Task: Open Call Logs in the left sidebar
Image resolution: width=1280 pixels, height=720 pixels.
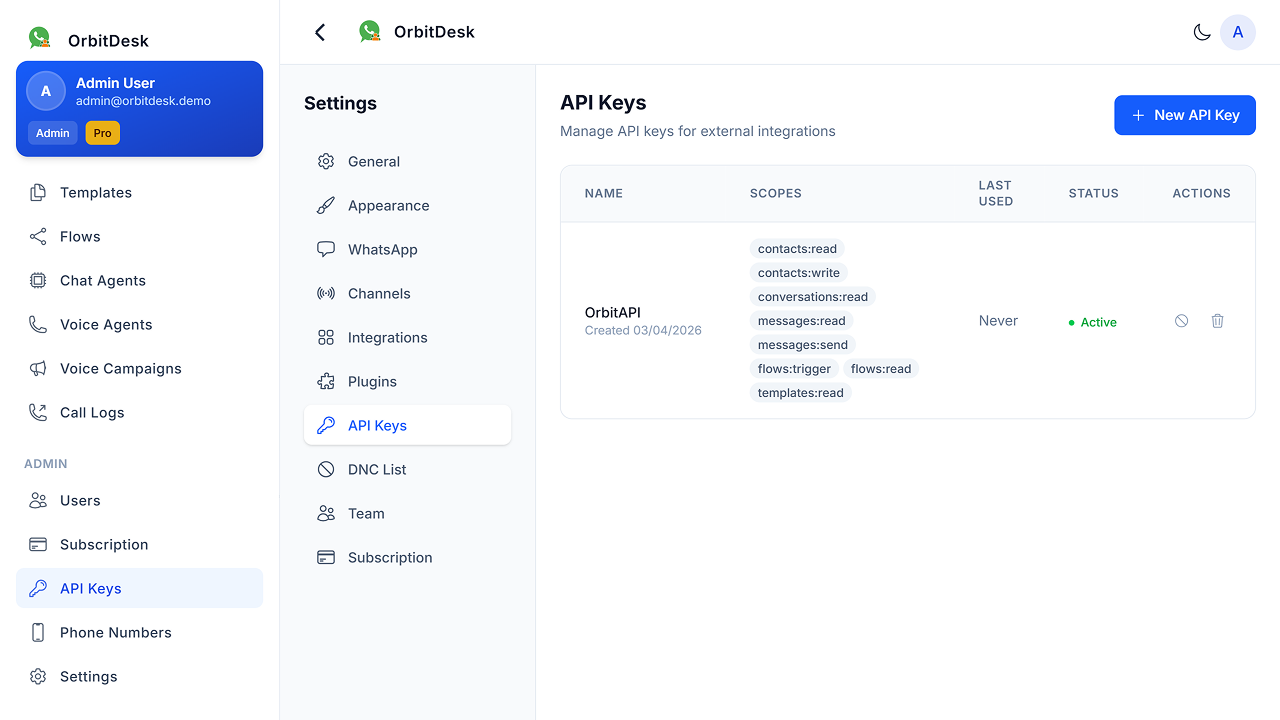Action: [x=92, y=413]
